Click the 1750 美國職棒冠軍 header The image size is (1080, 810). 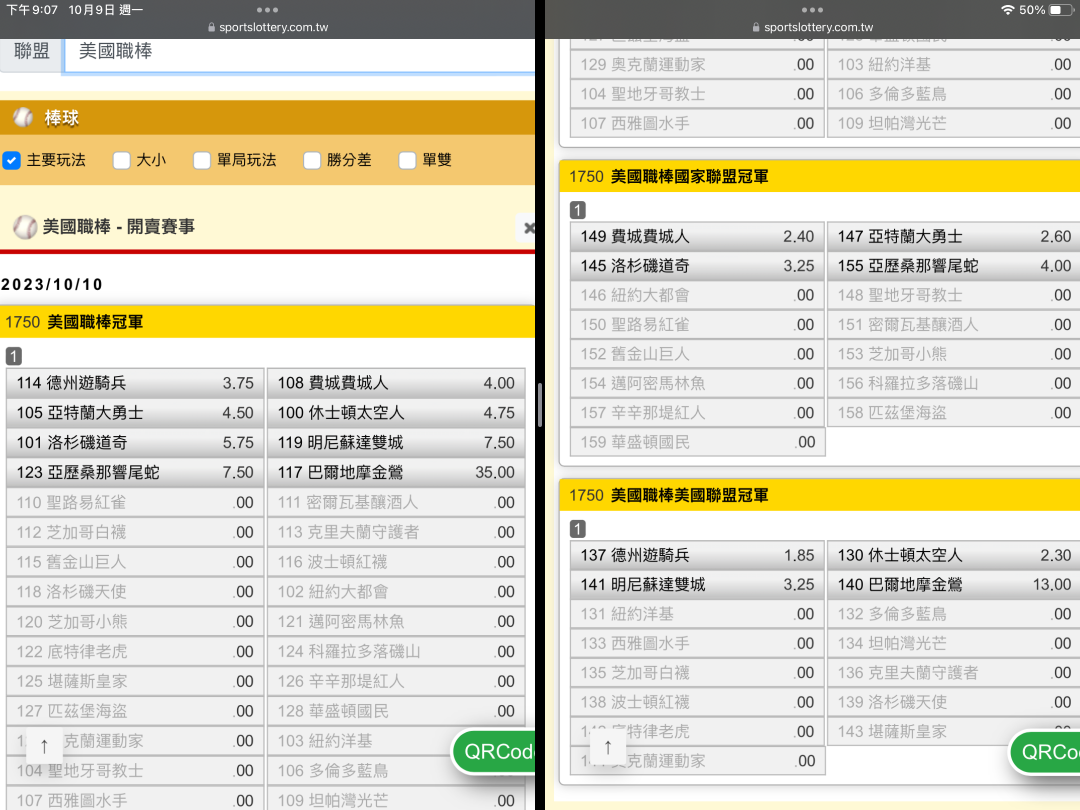click(x=267, y=322)
